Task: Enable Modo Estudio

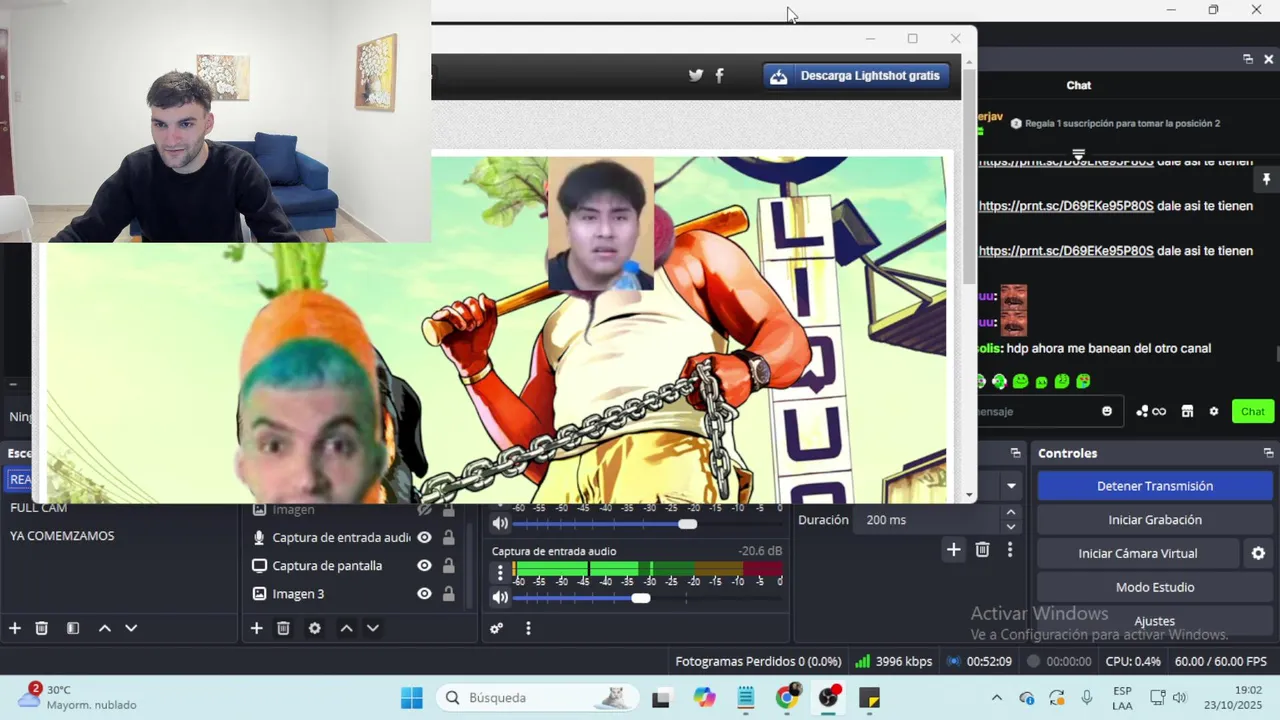Action: coord(1155,587)
